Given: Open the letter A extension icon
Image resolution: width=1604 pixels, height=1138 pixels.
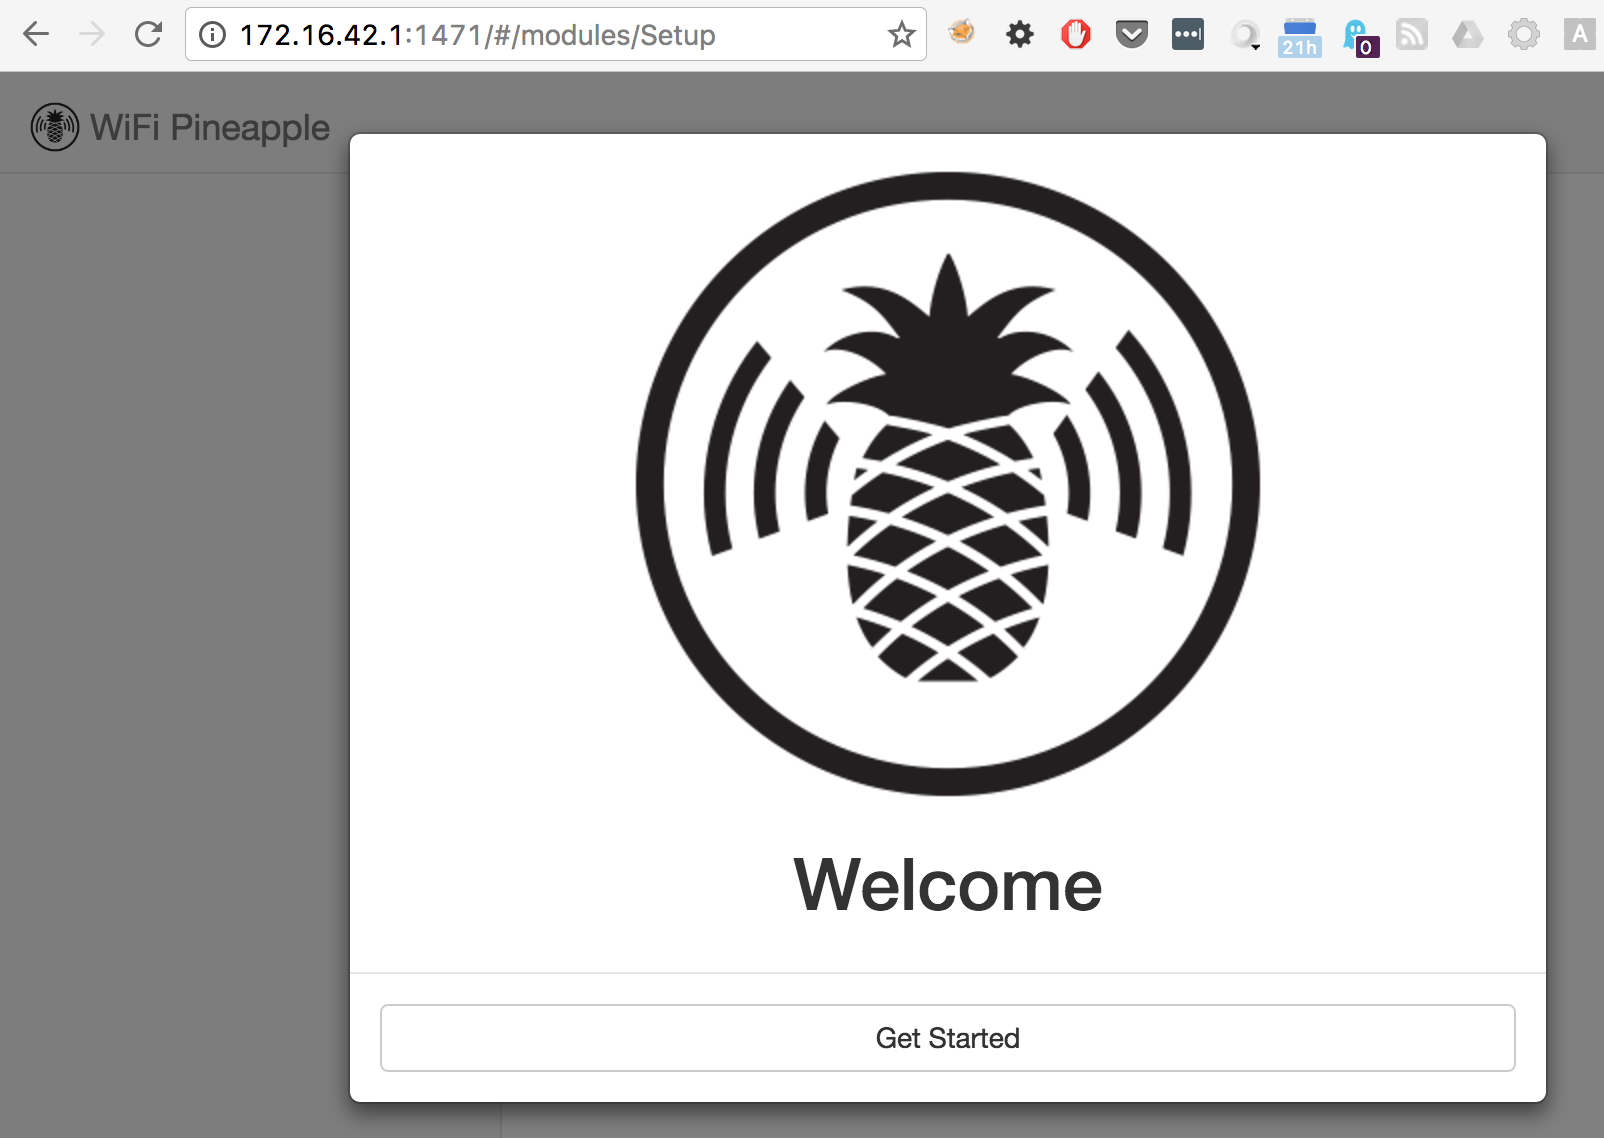Looking at the screenshot, I should 1580,35.
